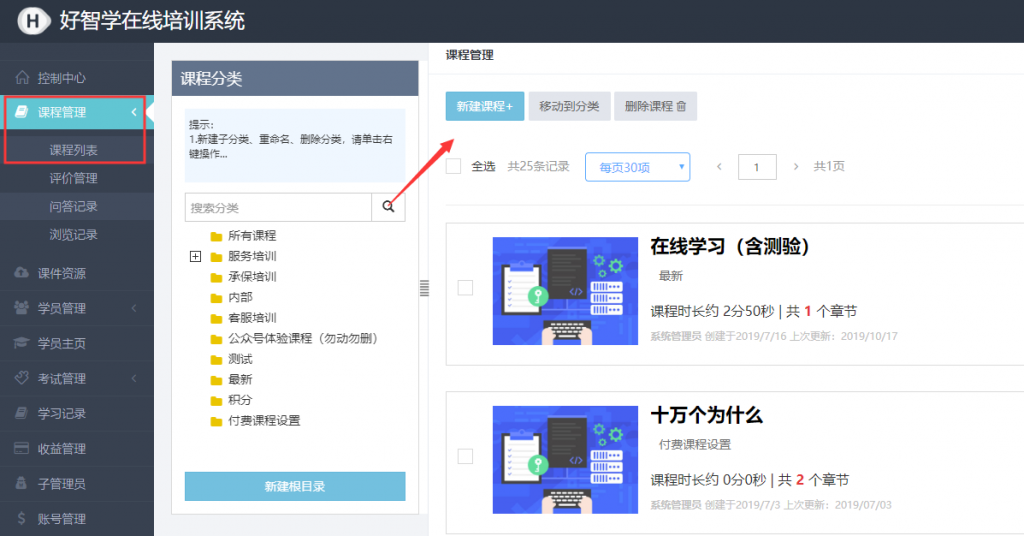The image size is (1024, 536).
Task: Click the folder icon of 公众号体验课程
Action: (x=216, y=339)
